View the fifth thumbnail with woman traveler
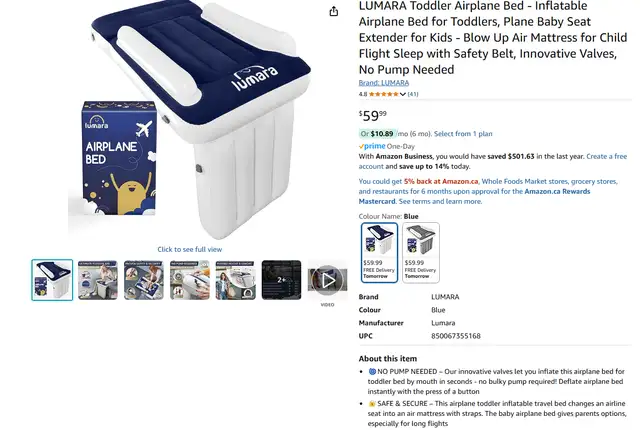The height and width of the screenshot is (430, 640). (x=236, y=280)
